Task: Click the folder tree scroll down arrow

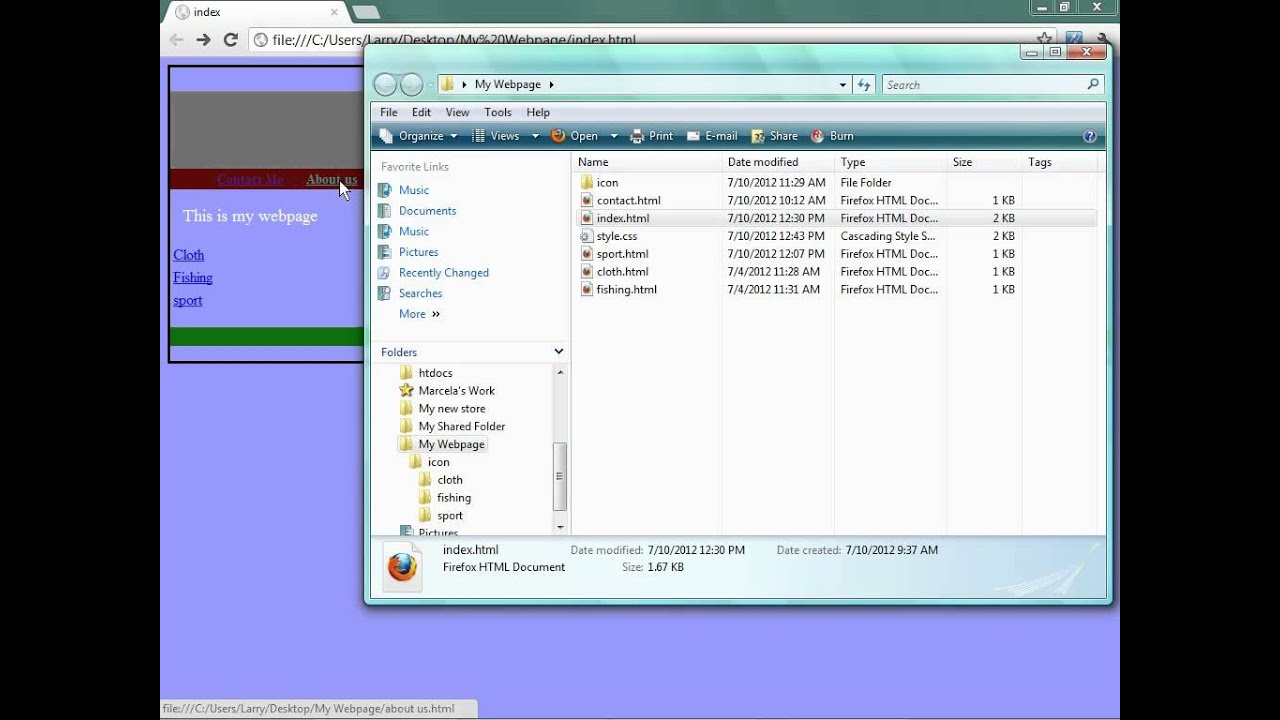Action: click(x=560, y=527)
